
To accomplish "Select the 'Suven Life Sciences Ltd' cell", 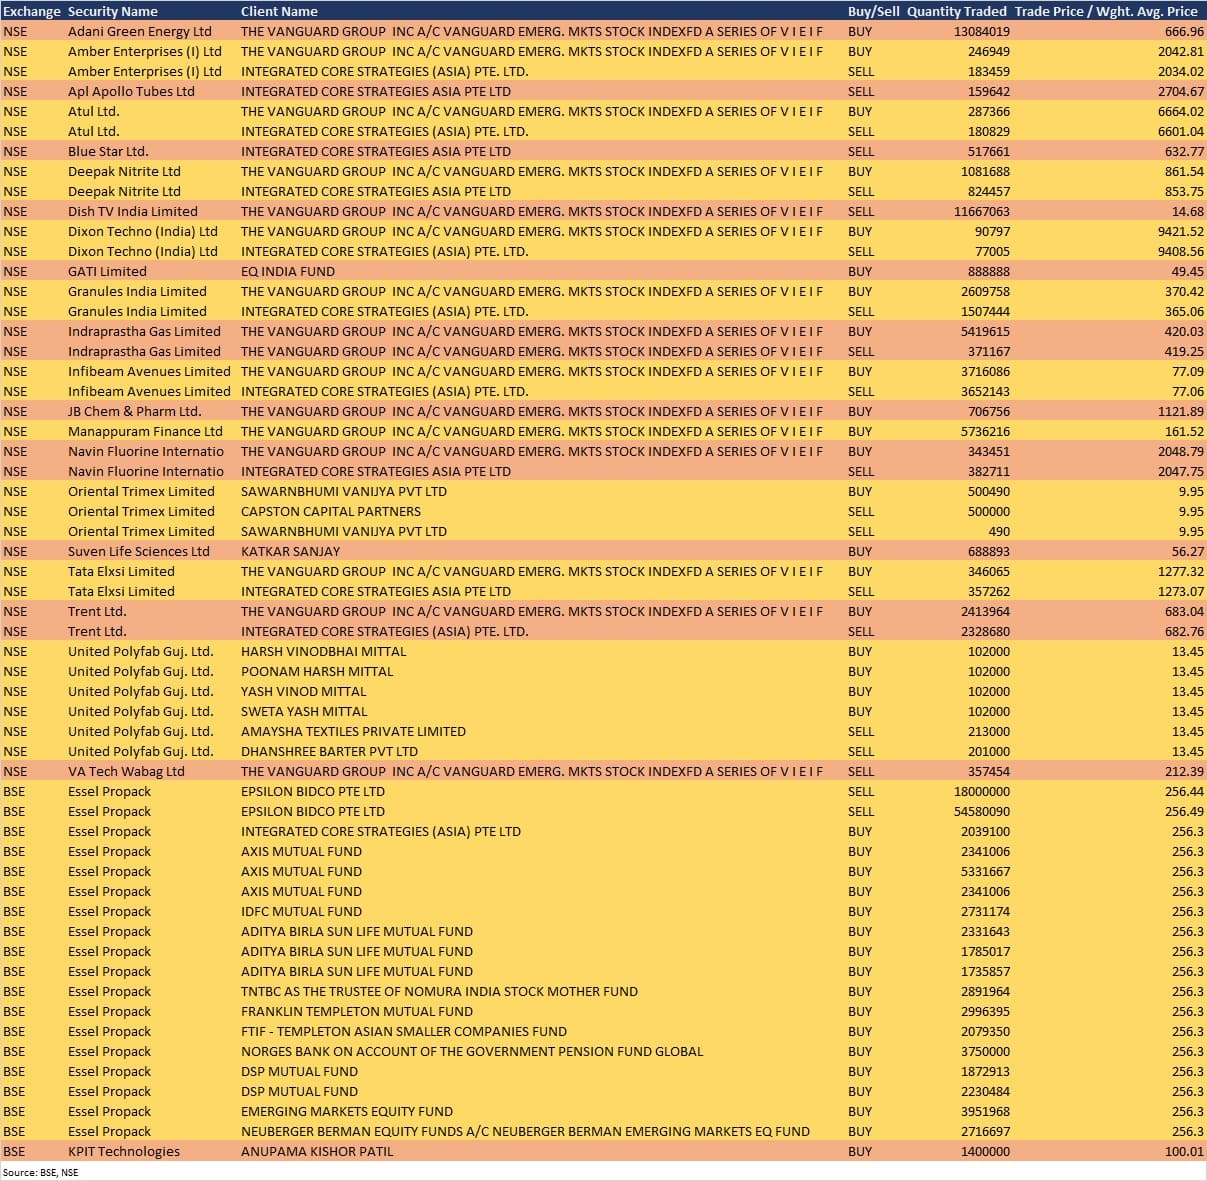I will tap(139, 551).
